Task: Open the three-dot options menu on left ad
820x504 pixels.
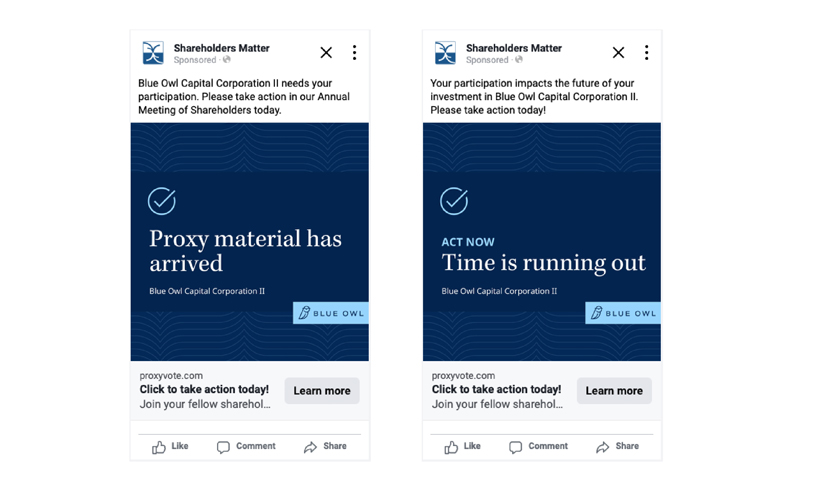Action: point(355,52)
